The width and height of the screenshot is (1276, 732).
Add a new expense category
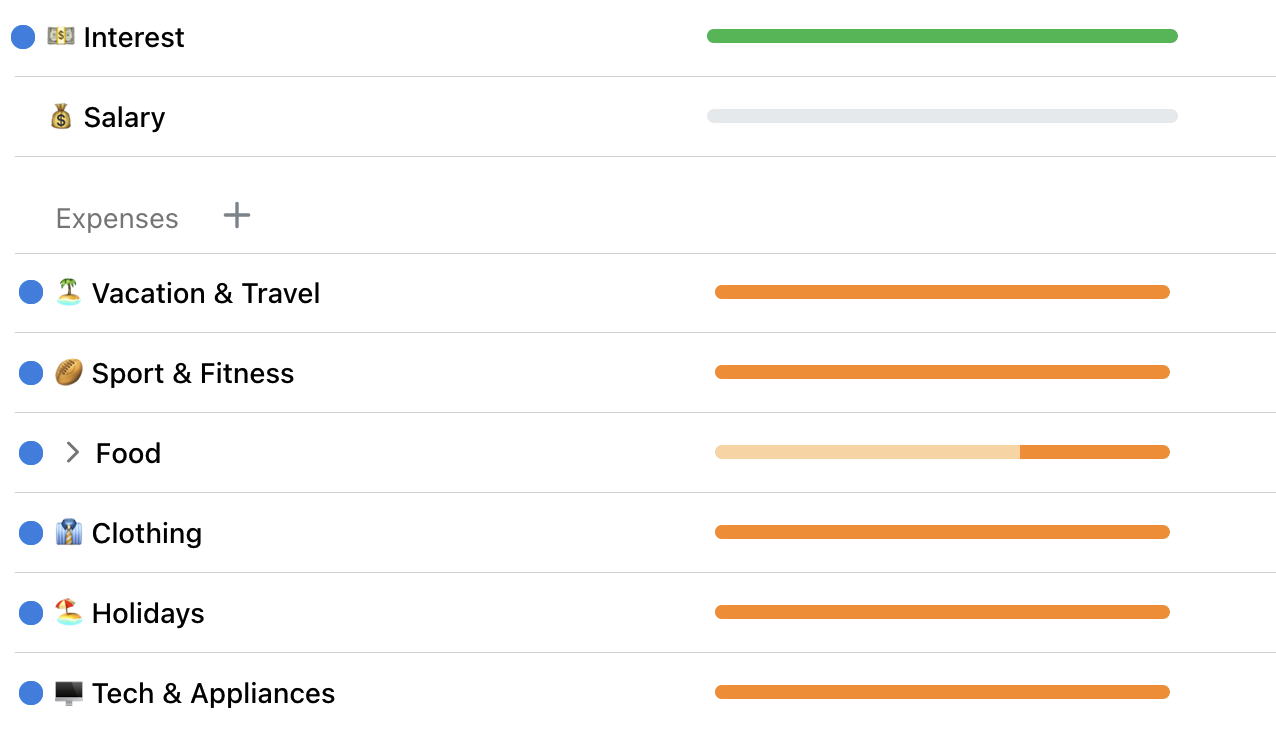tap(237, 214)
